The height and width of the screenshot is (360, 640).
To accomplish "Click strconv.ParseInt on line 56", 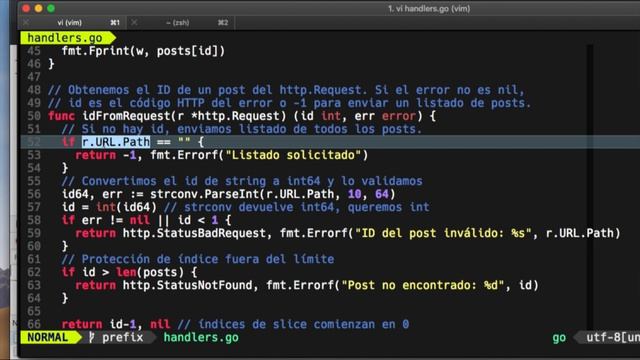I will pos(204,194).
